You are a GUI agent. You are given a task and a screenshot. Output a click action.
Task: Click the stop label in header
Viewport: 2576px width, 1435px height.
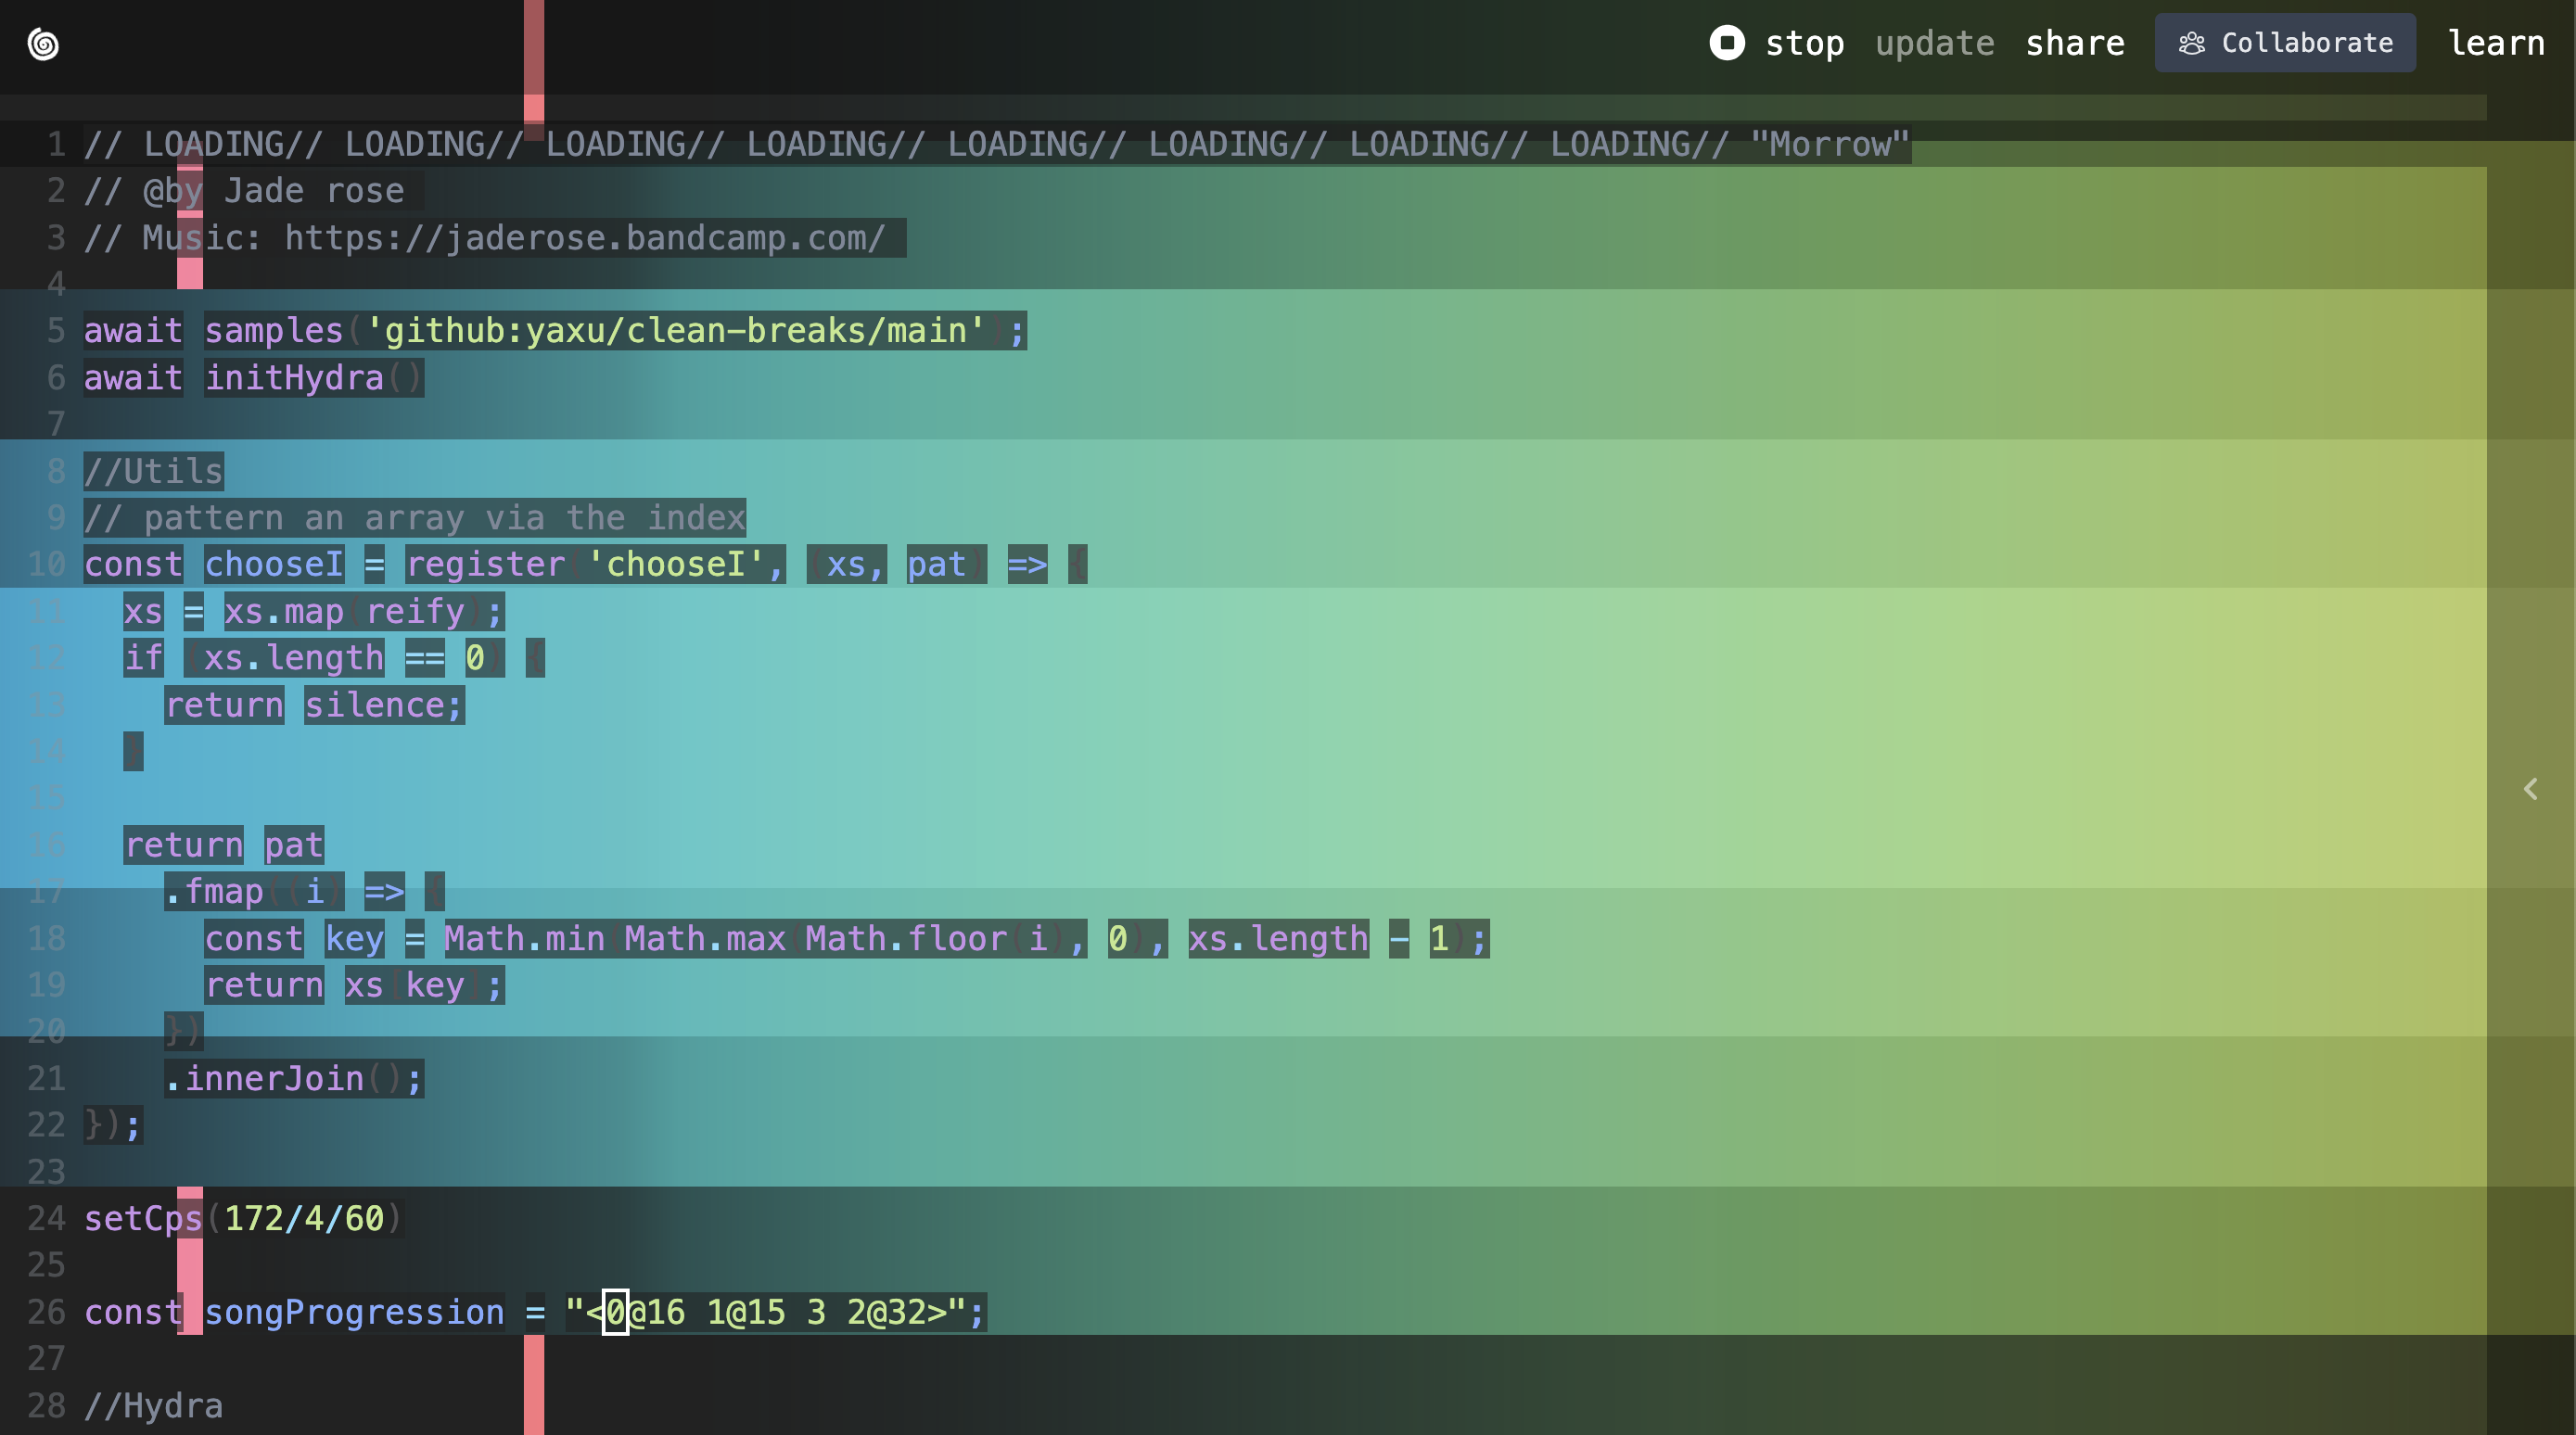click(x=1804, y=43)
